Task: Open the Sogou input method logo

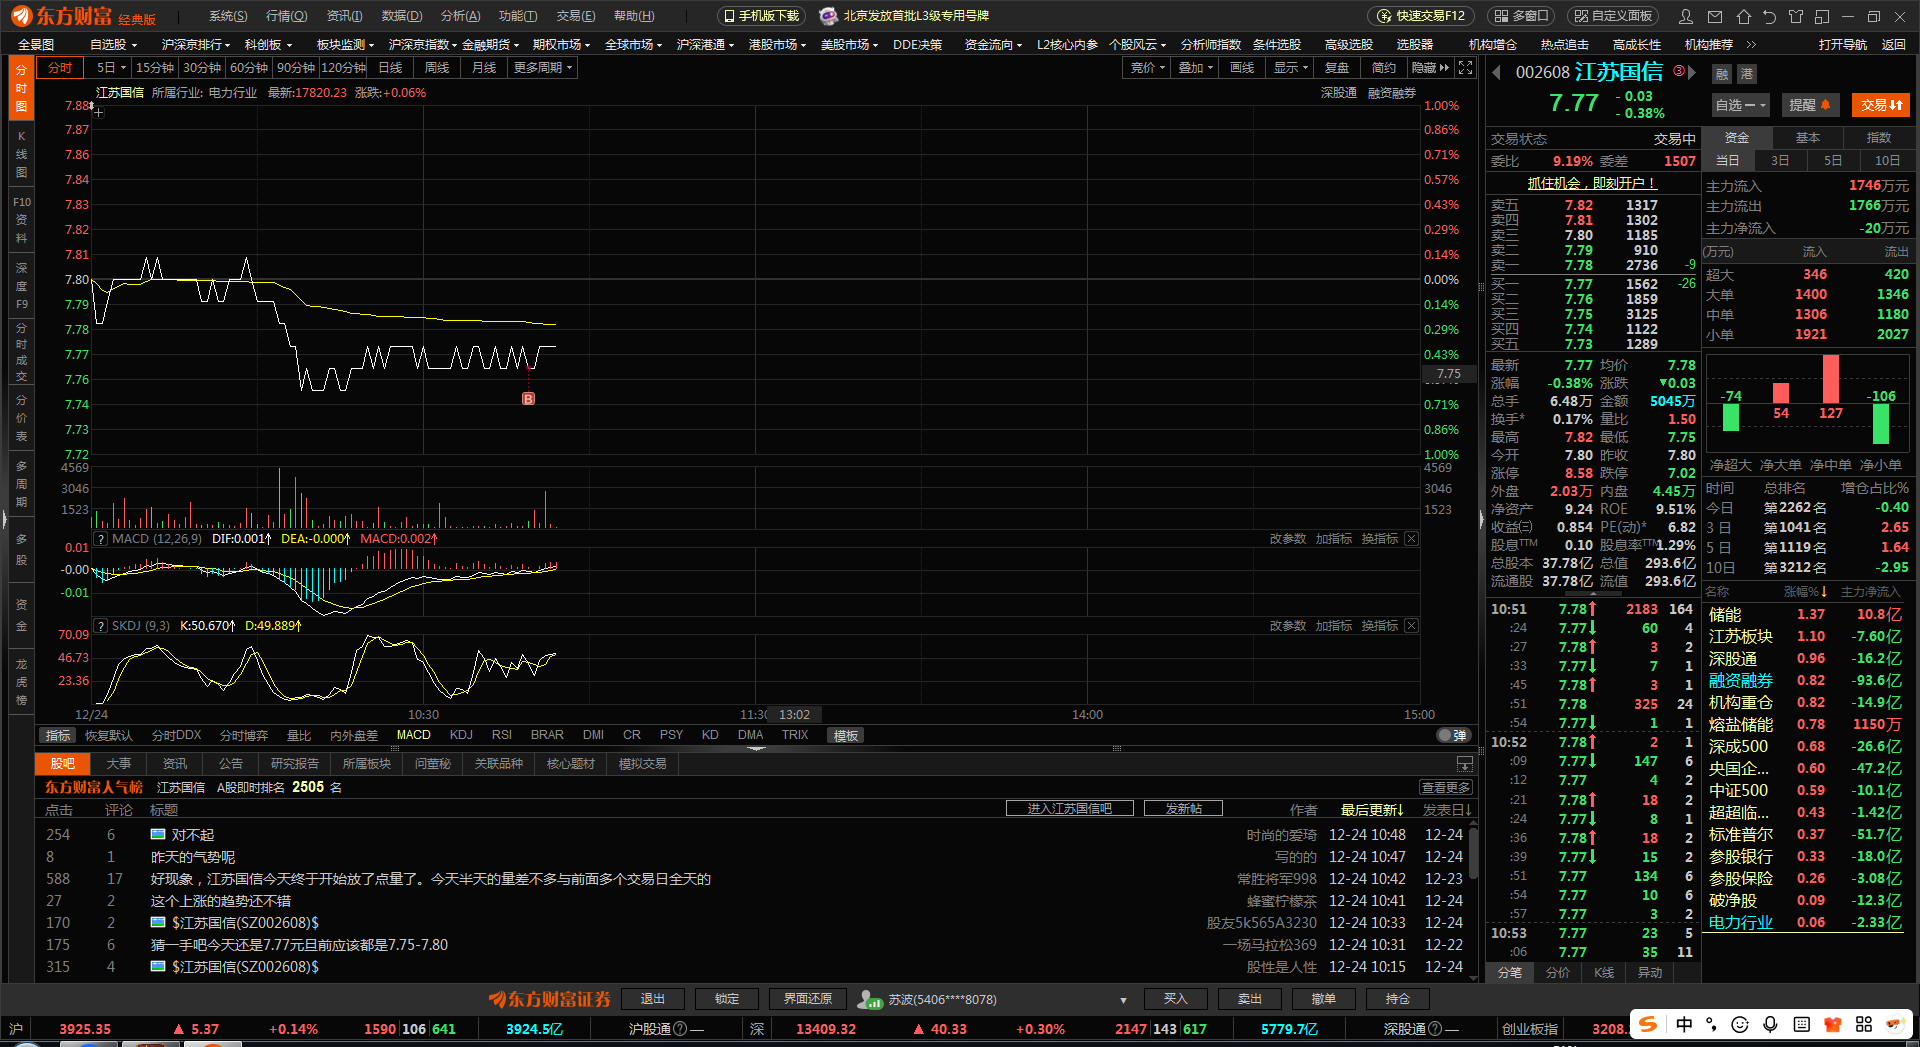Action: [1649, 1024]
